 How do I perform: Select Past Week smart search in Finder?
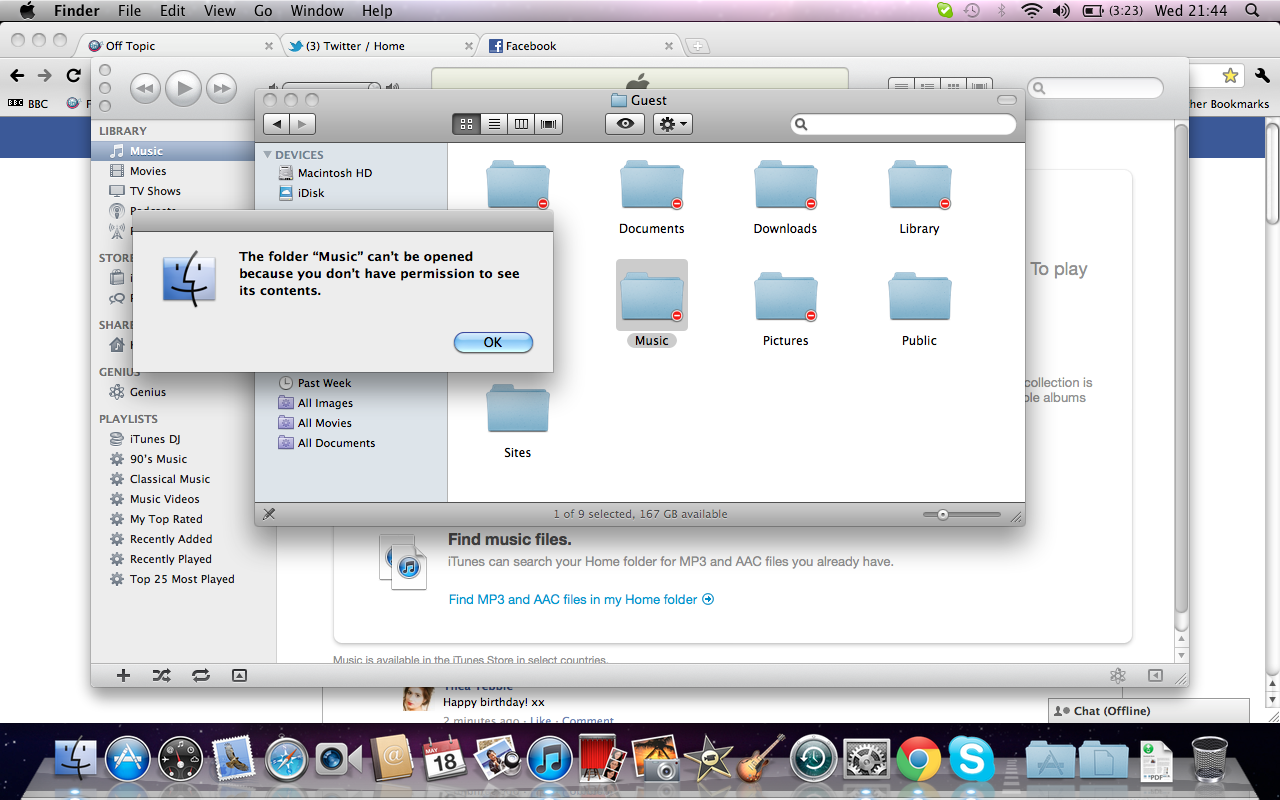(315, 383)
